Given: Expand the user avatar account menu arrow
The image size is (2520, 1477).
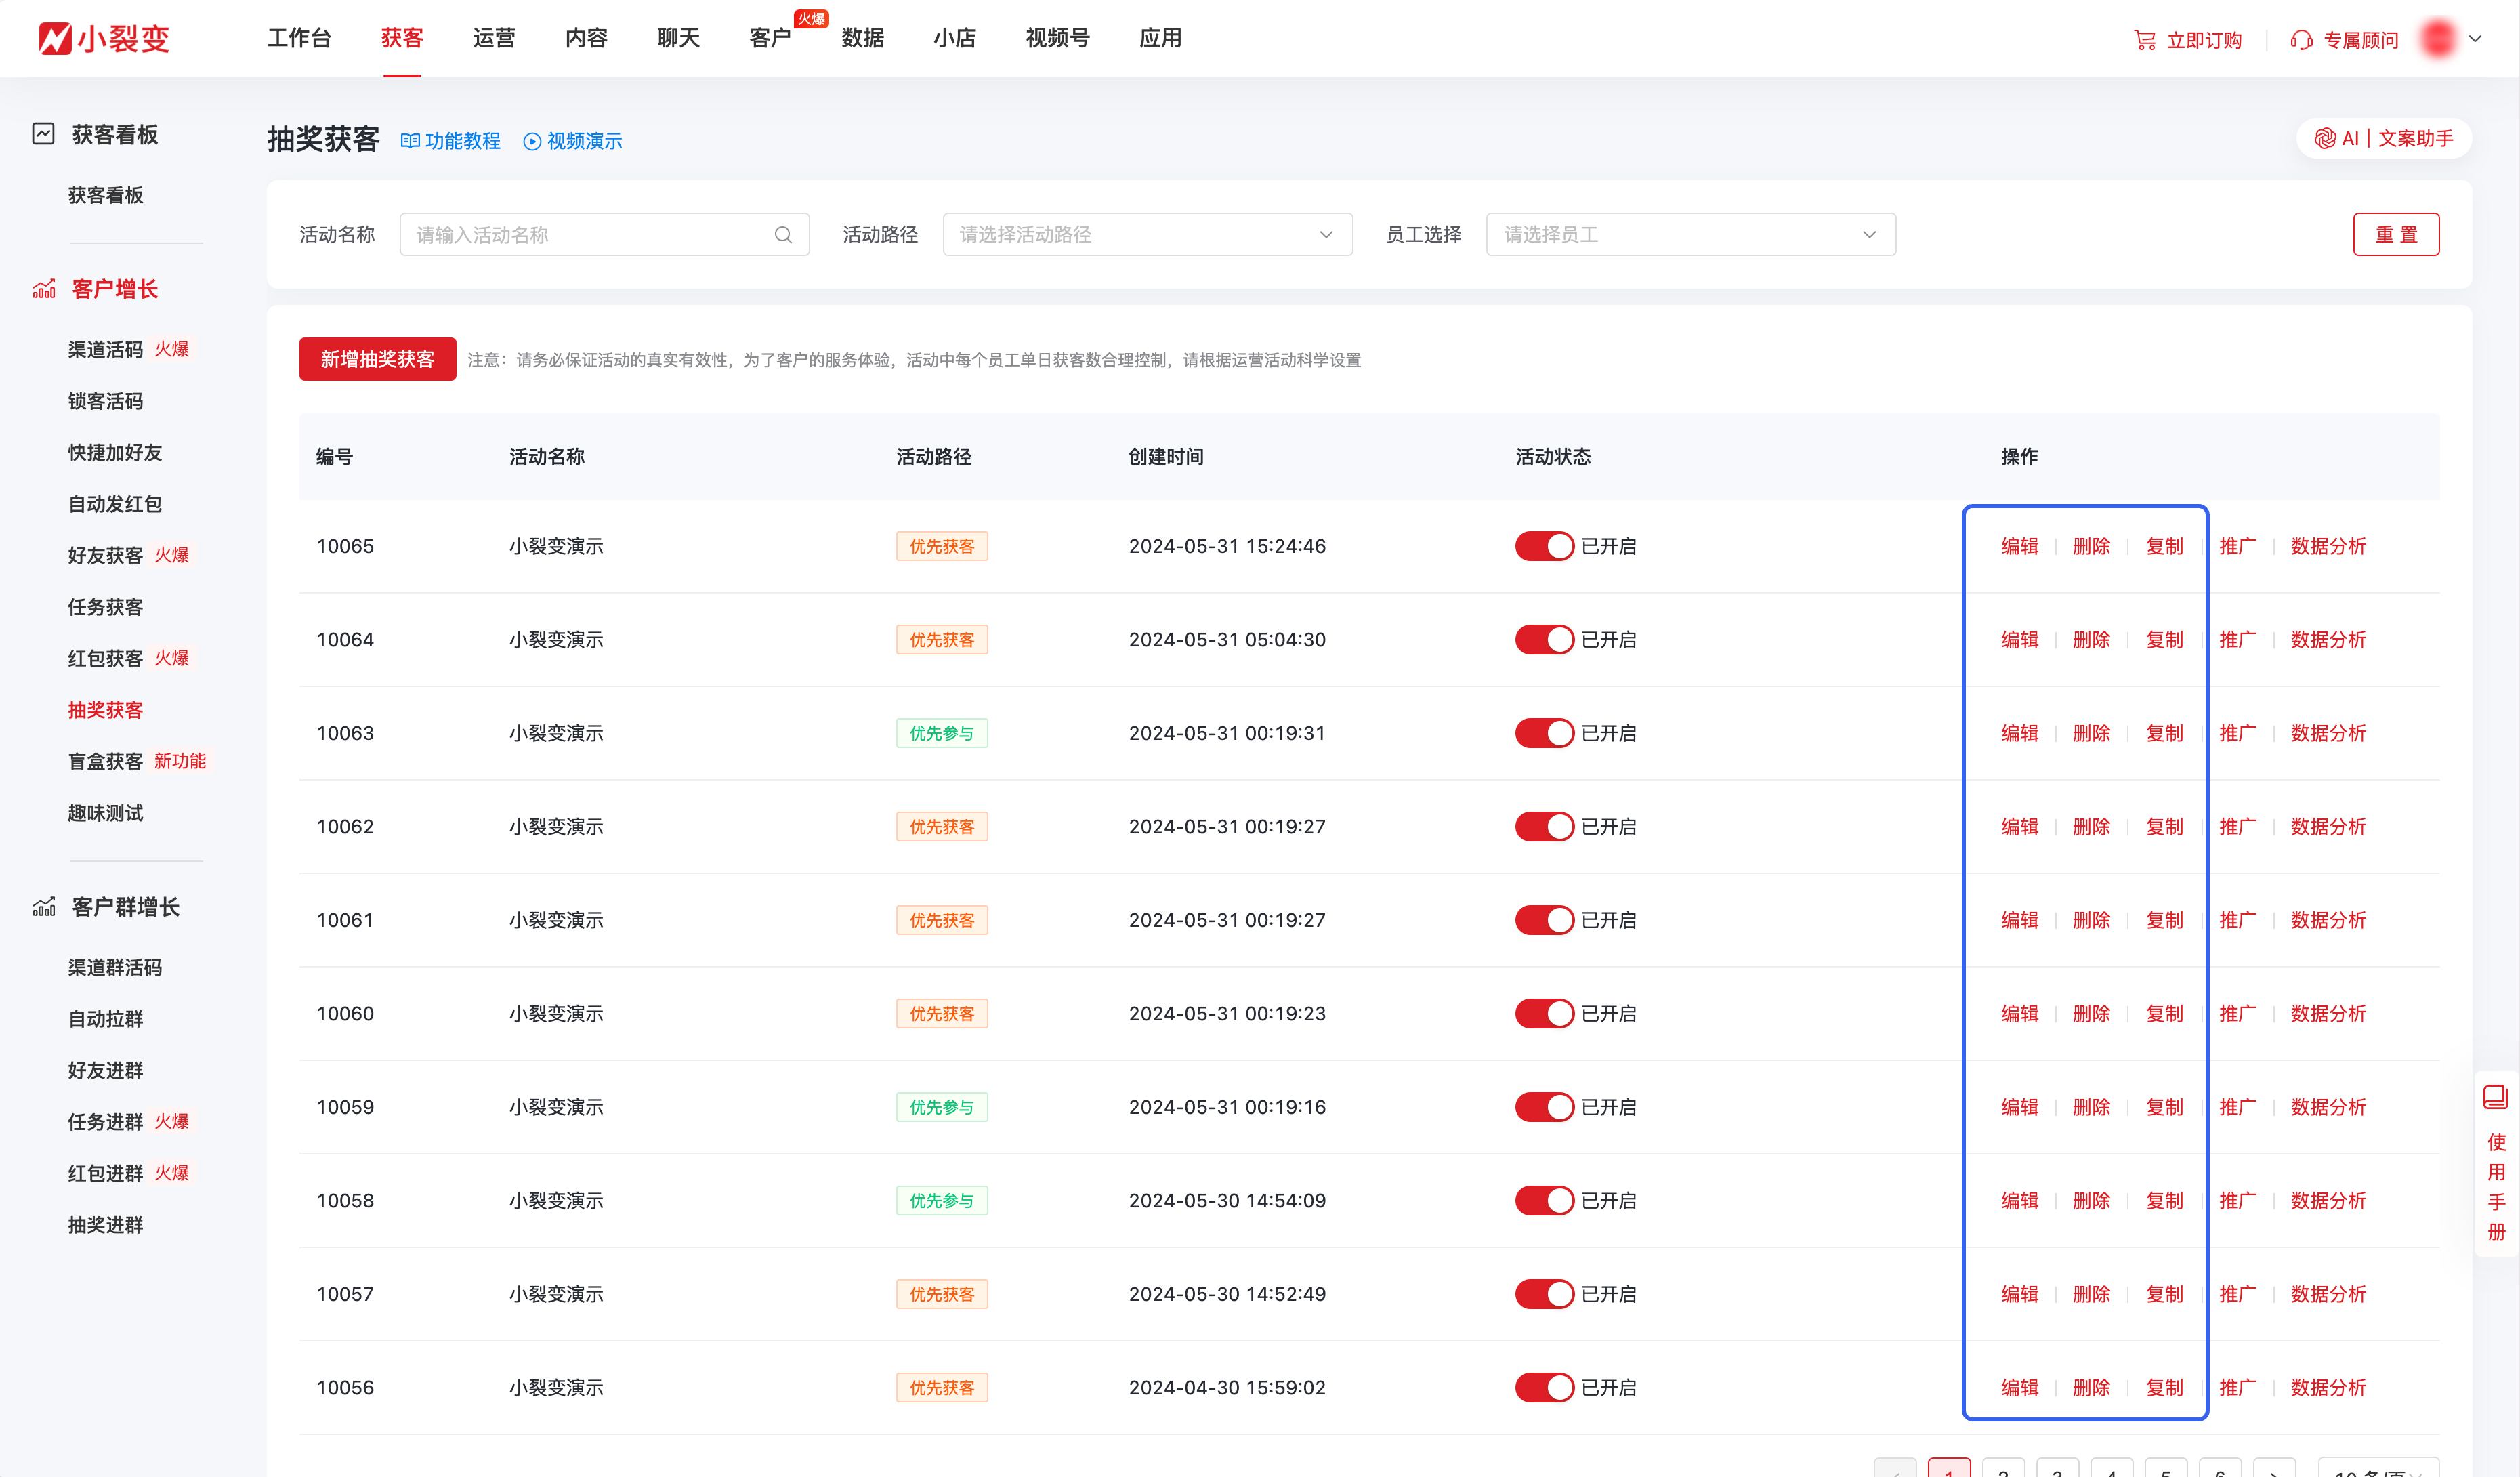Looking at the screenshot, I should 2475,39.
